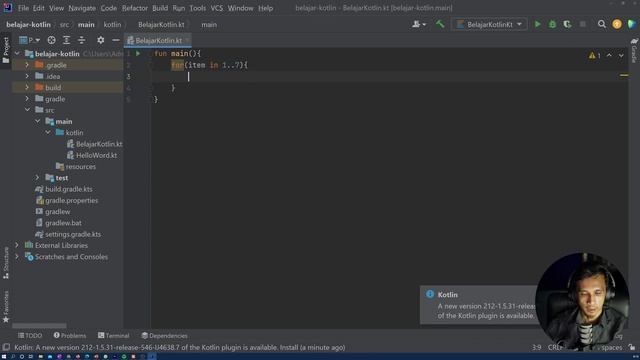This screenshot has width=640, height=360.
Task: Expand the gradle folder
Action: (x=27, y=99)
